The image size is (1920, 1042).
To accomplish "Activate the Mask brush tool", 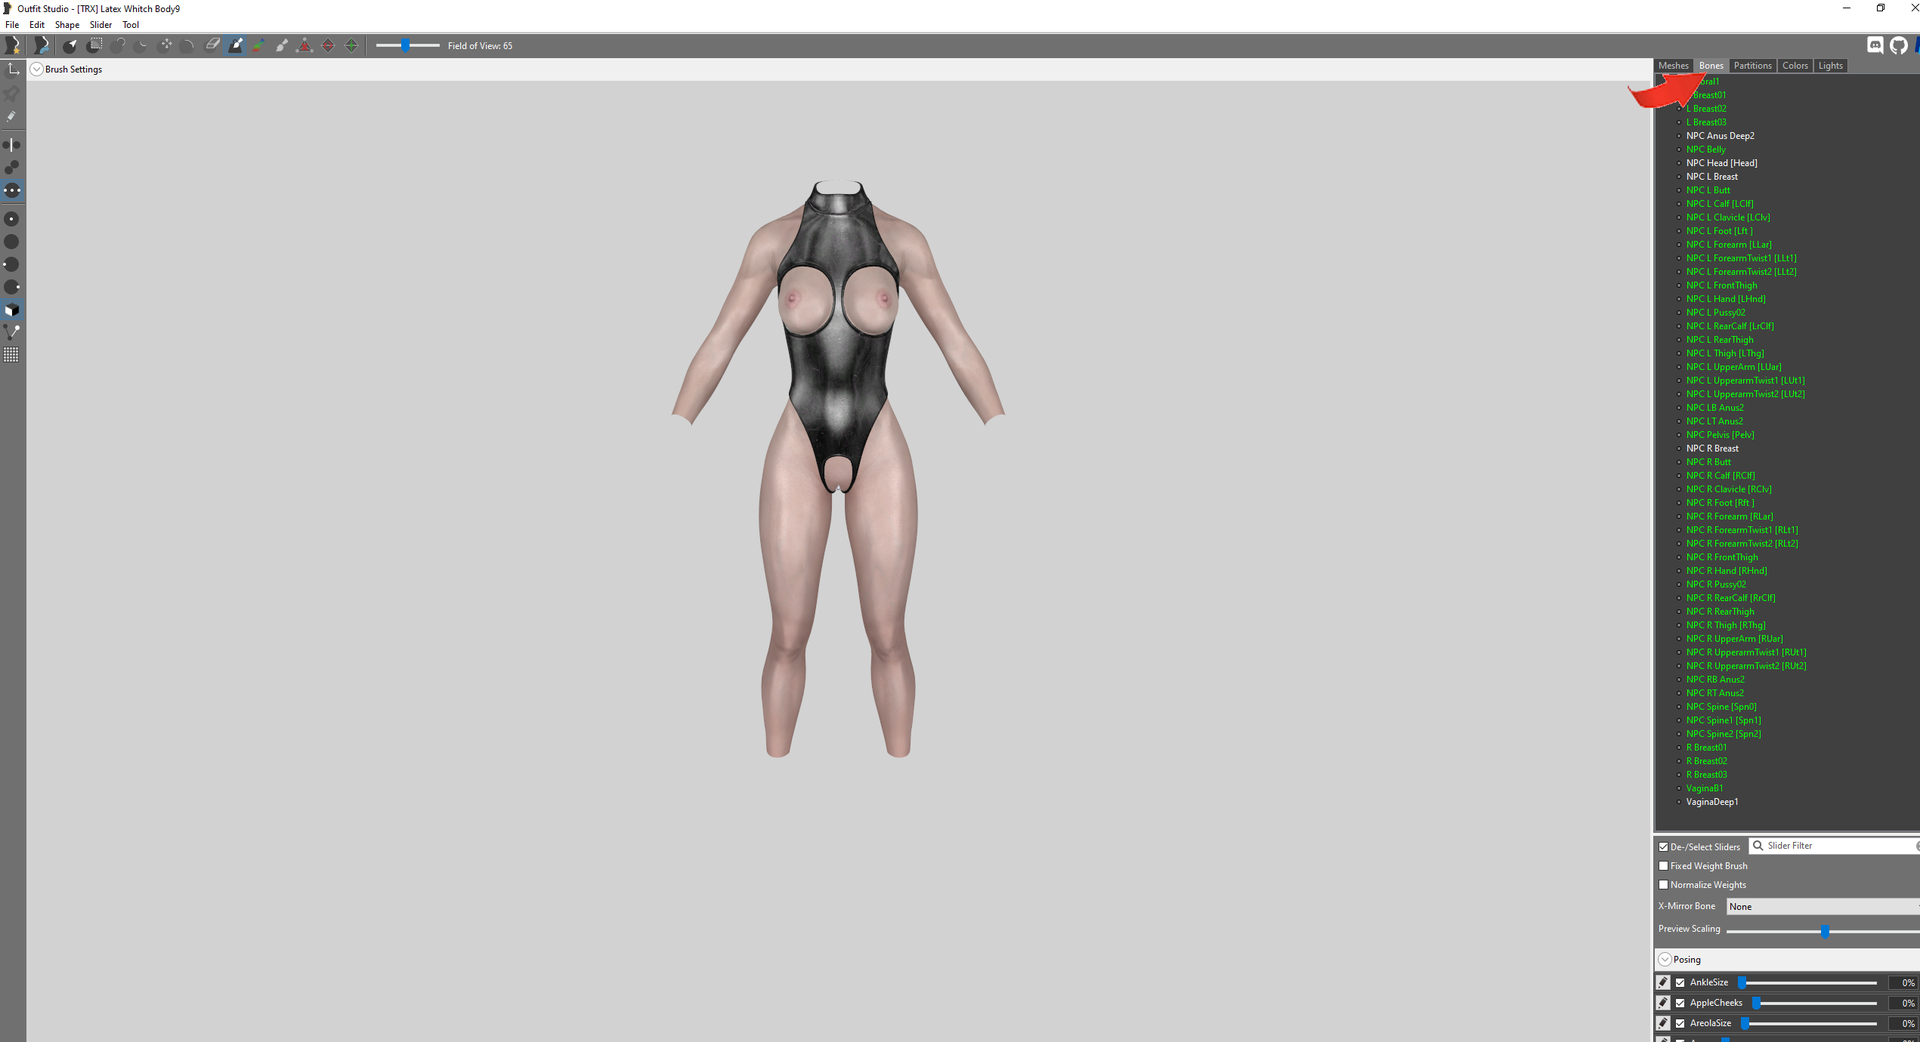I will (x=95, y=45).
